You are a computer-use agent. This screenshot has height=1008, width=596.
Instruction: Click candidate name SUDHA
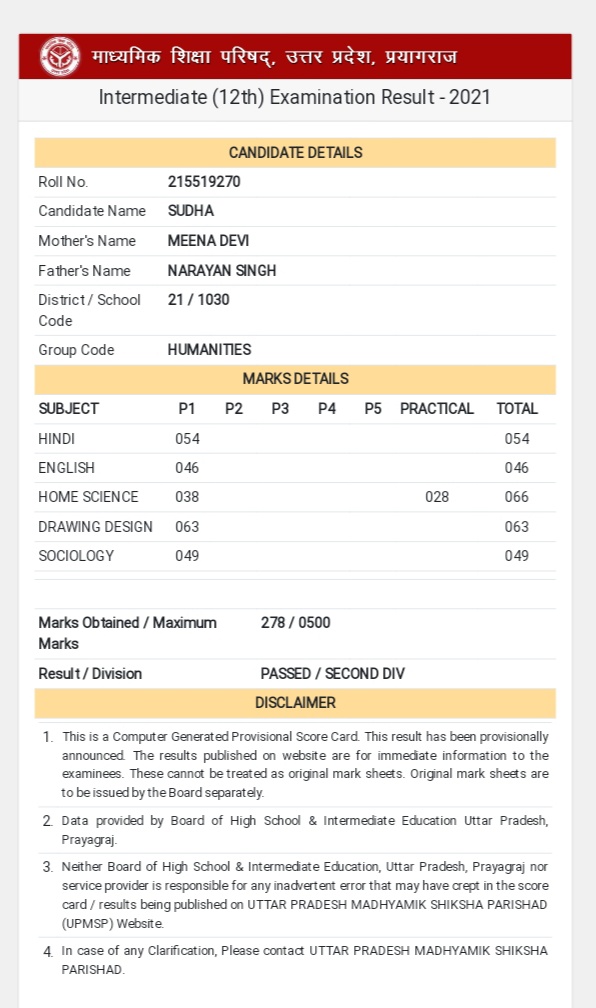pos(191,211)
